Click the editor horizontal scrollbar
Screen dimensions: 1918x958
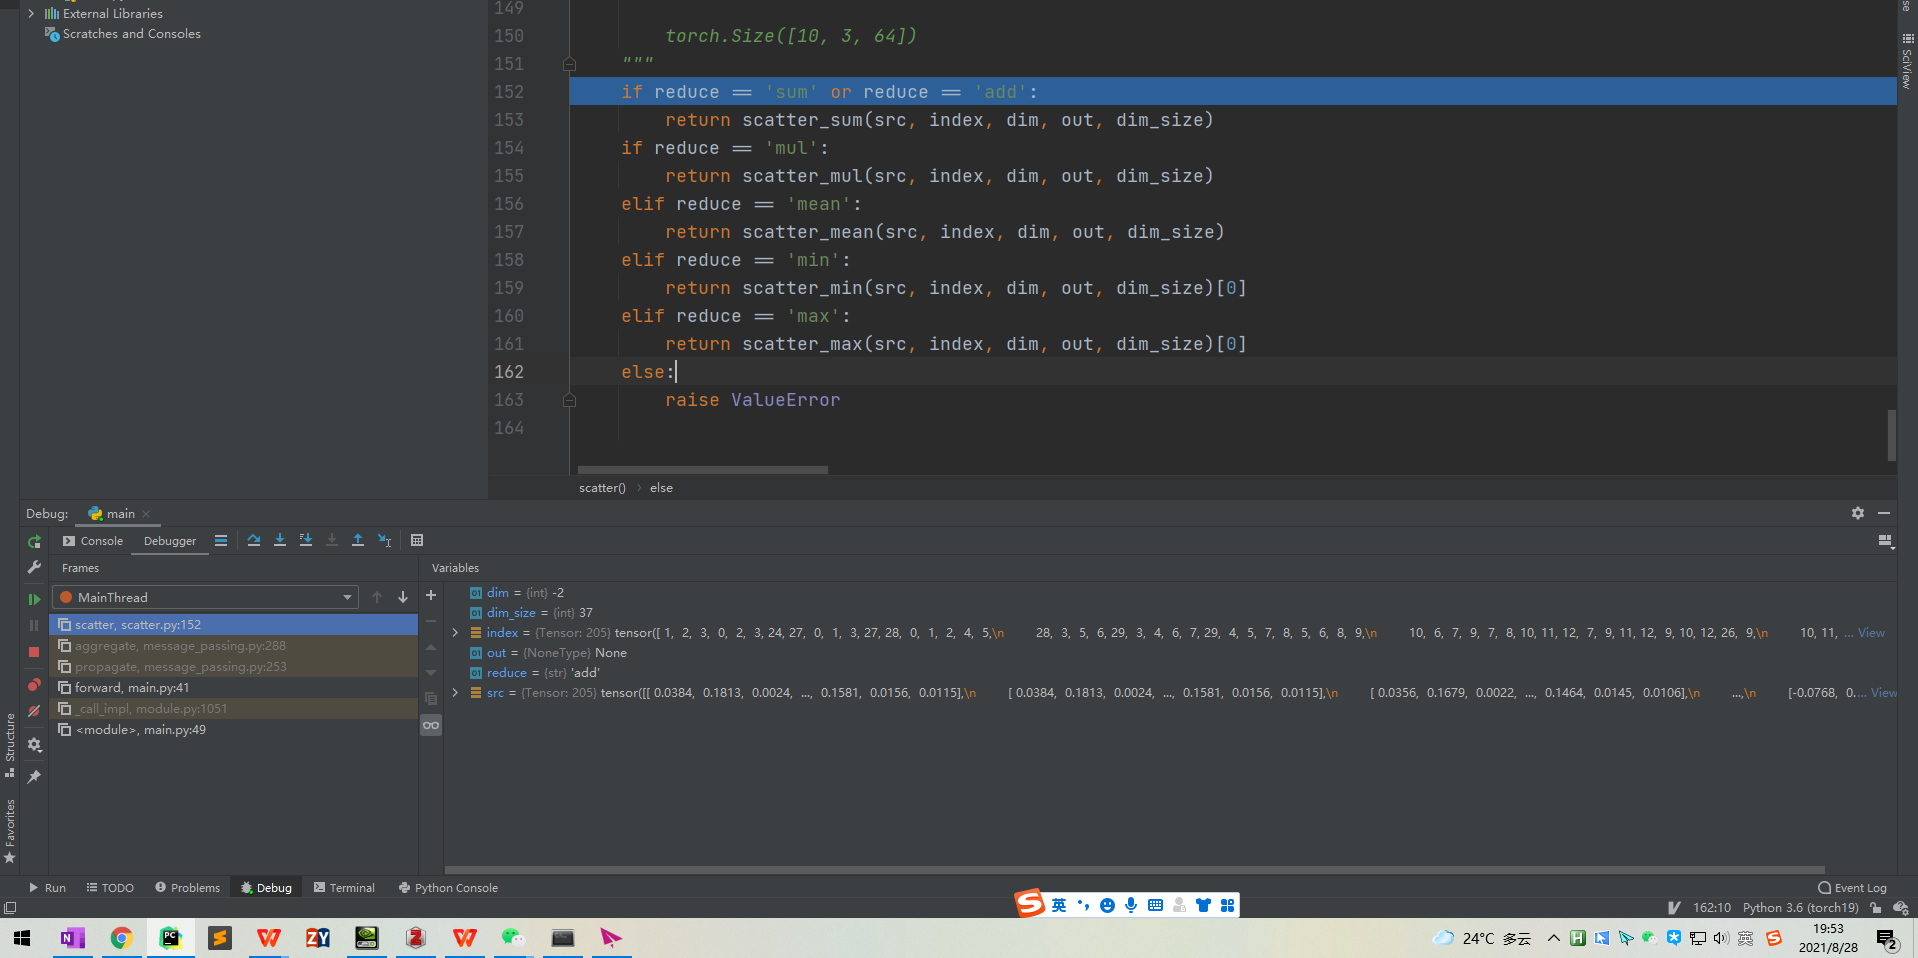coord(702,469)
